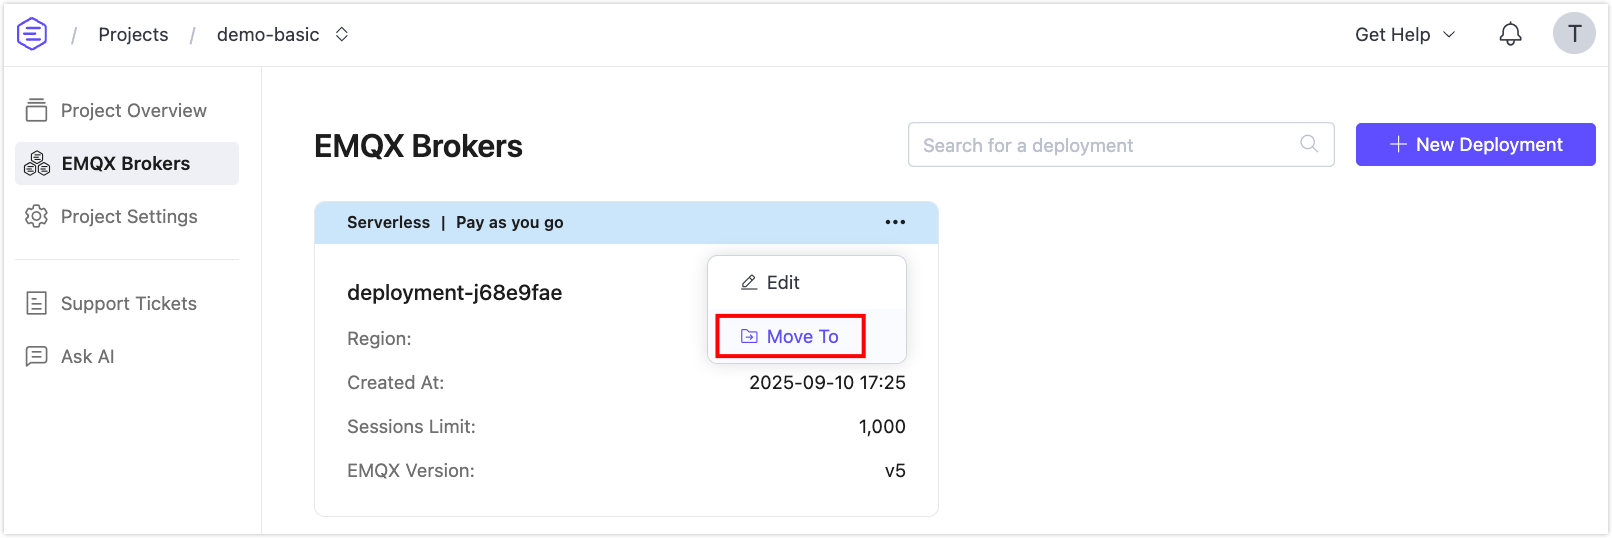Click the demo-basic breadcrumb name
The height and width of the screenshot is (538, 1612).
[x=268, y=34]
